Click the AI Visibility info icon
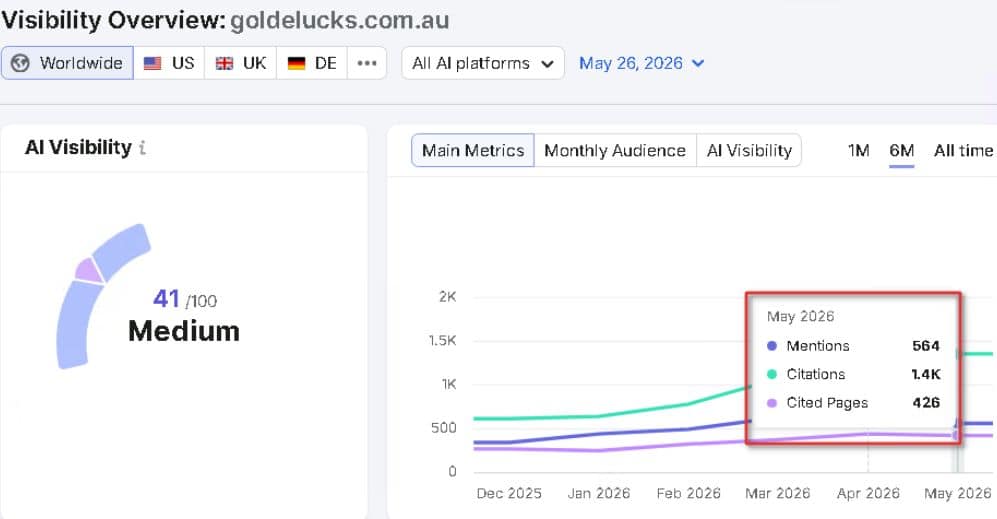 tap(142, 148)
